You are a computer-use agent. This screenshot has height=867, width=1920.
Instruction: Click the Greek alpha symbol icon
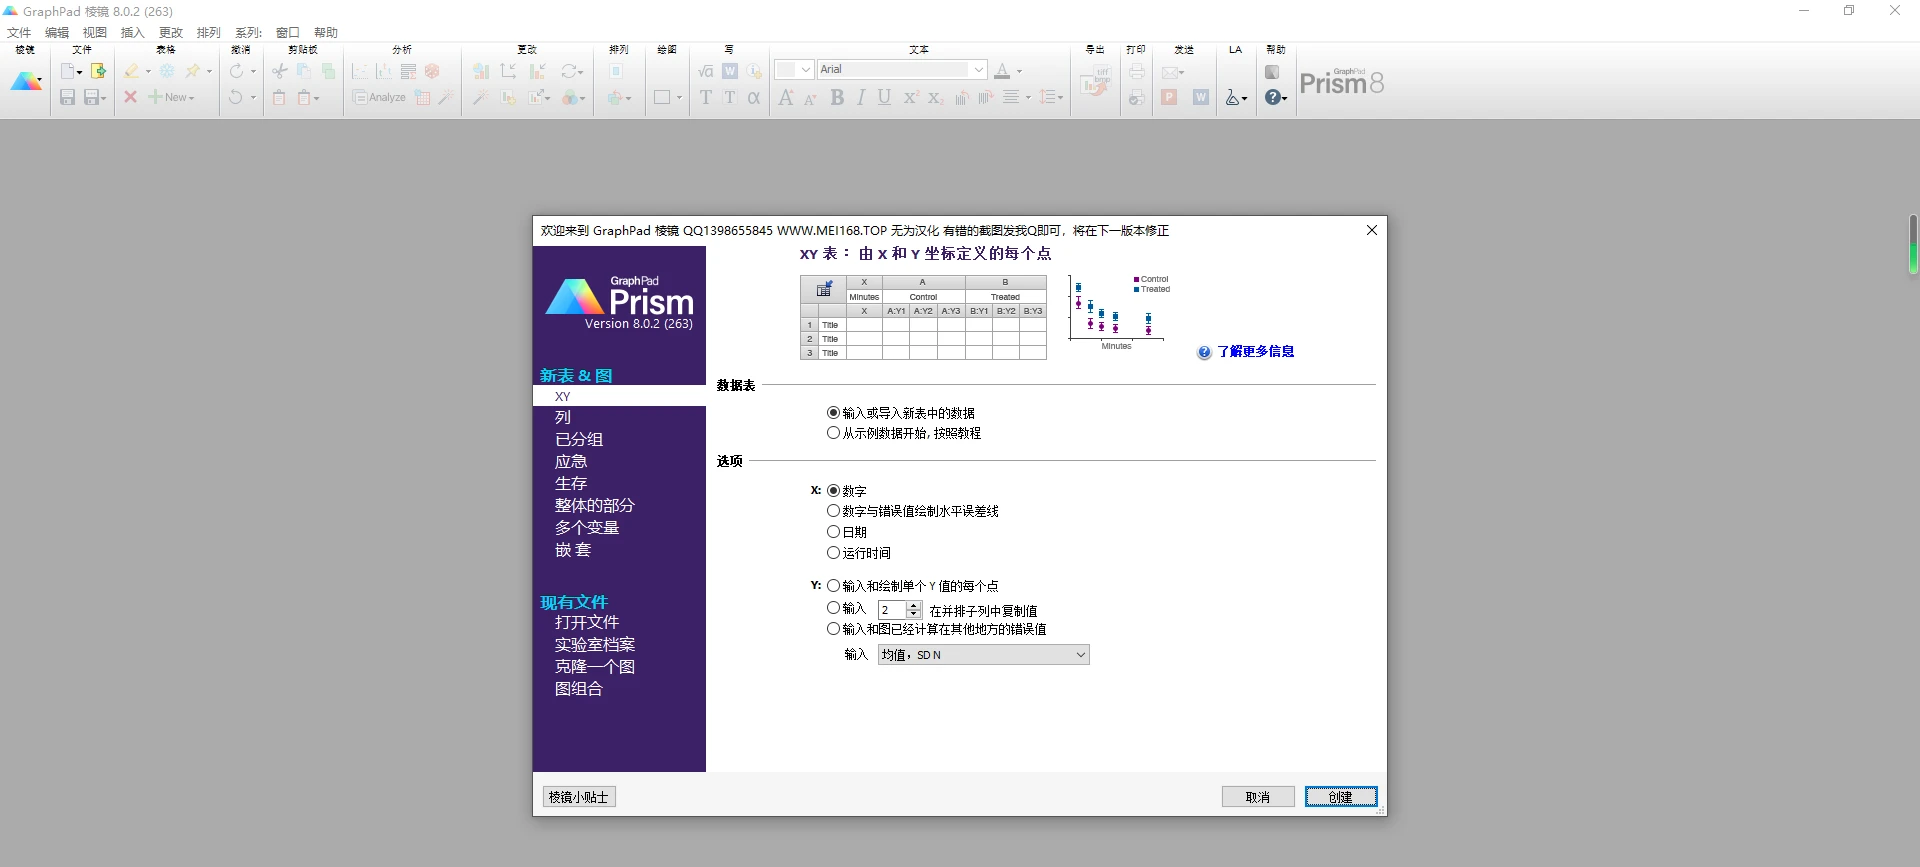(x=754, y=97)
